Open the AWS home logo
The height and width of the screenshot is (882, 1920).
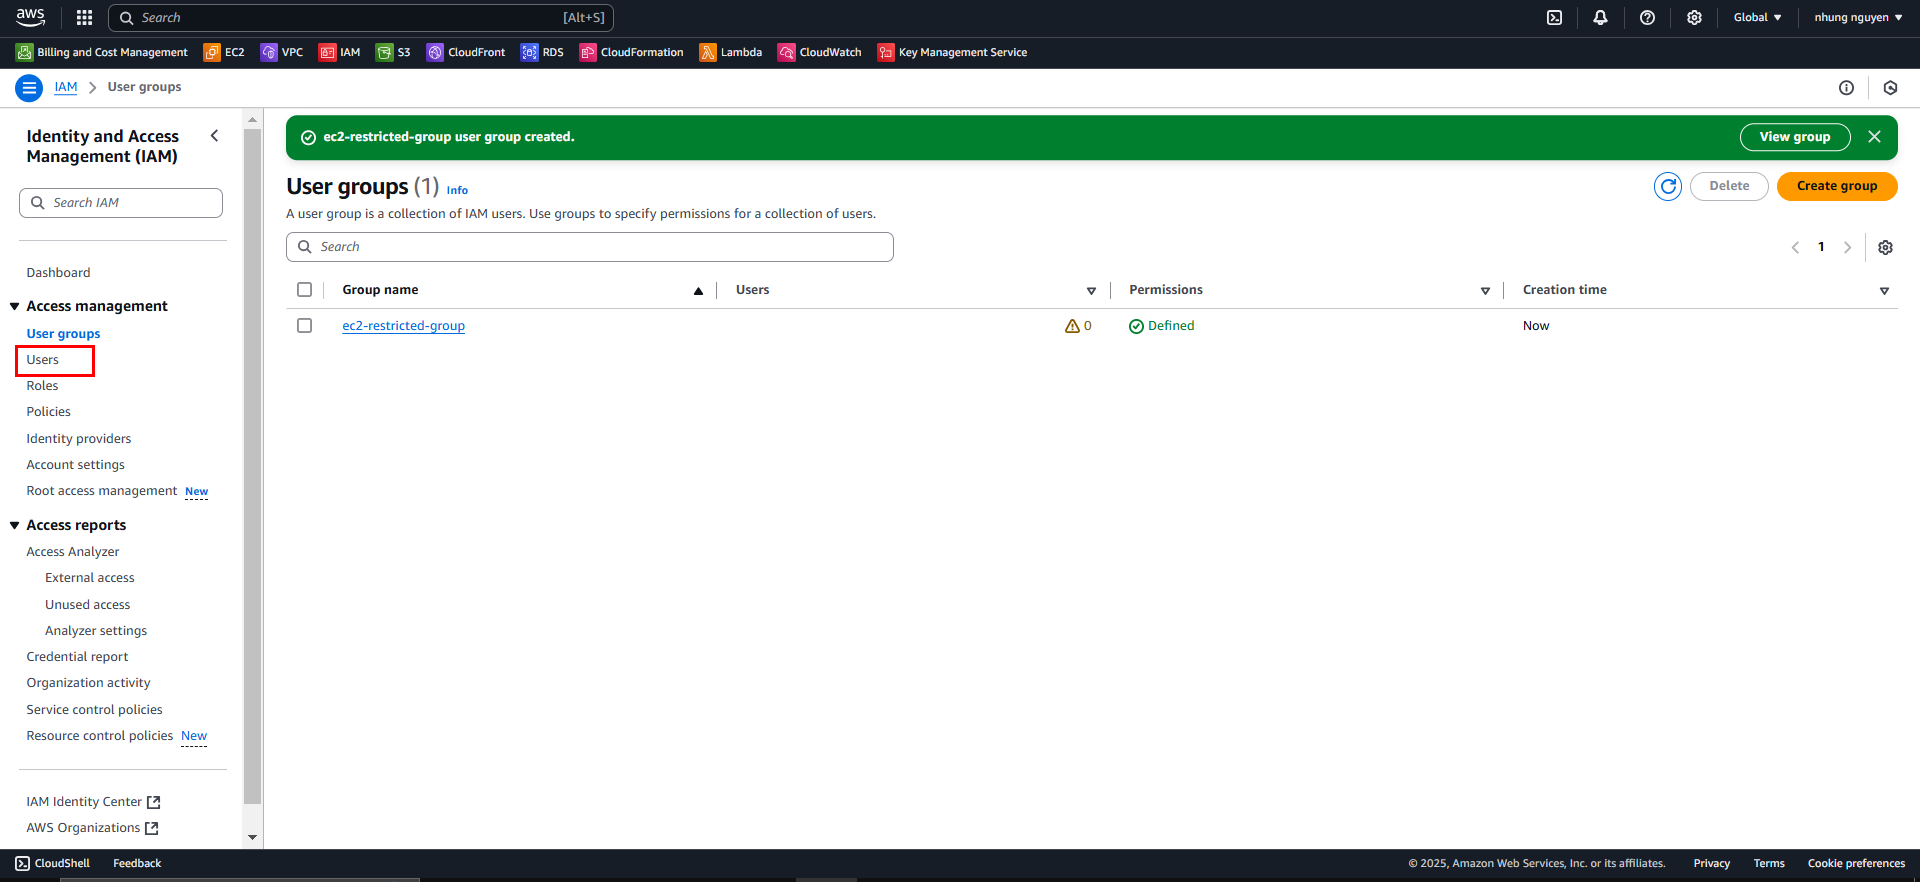[30, 17]
